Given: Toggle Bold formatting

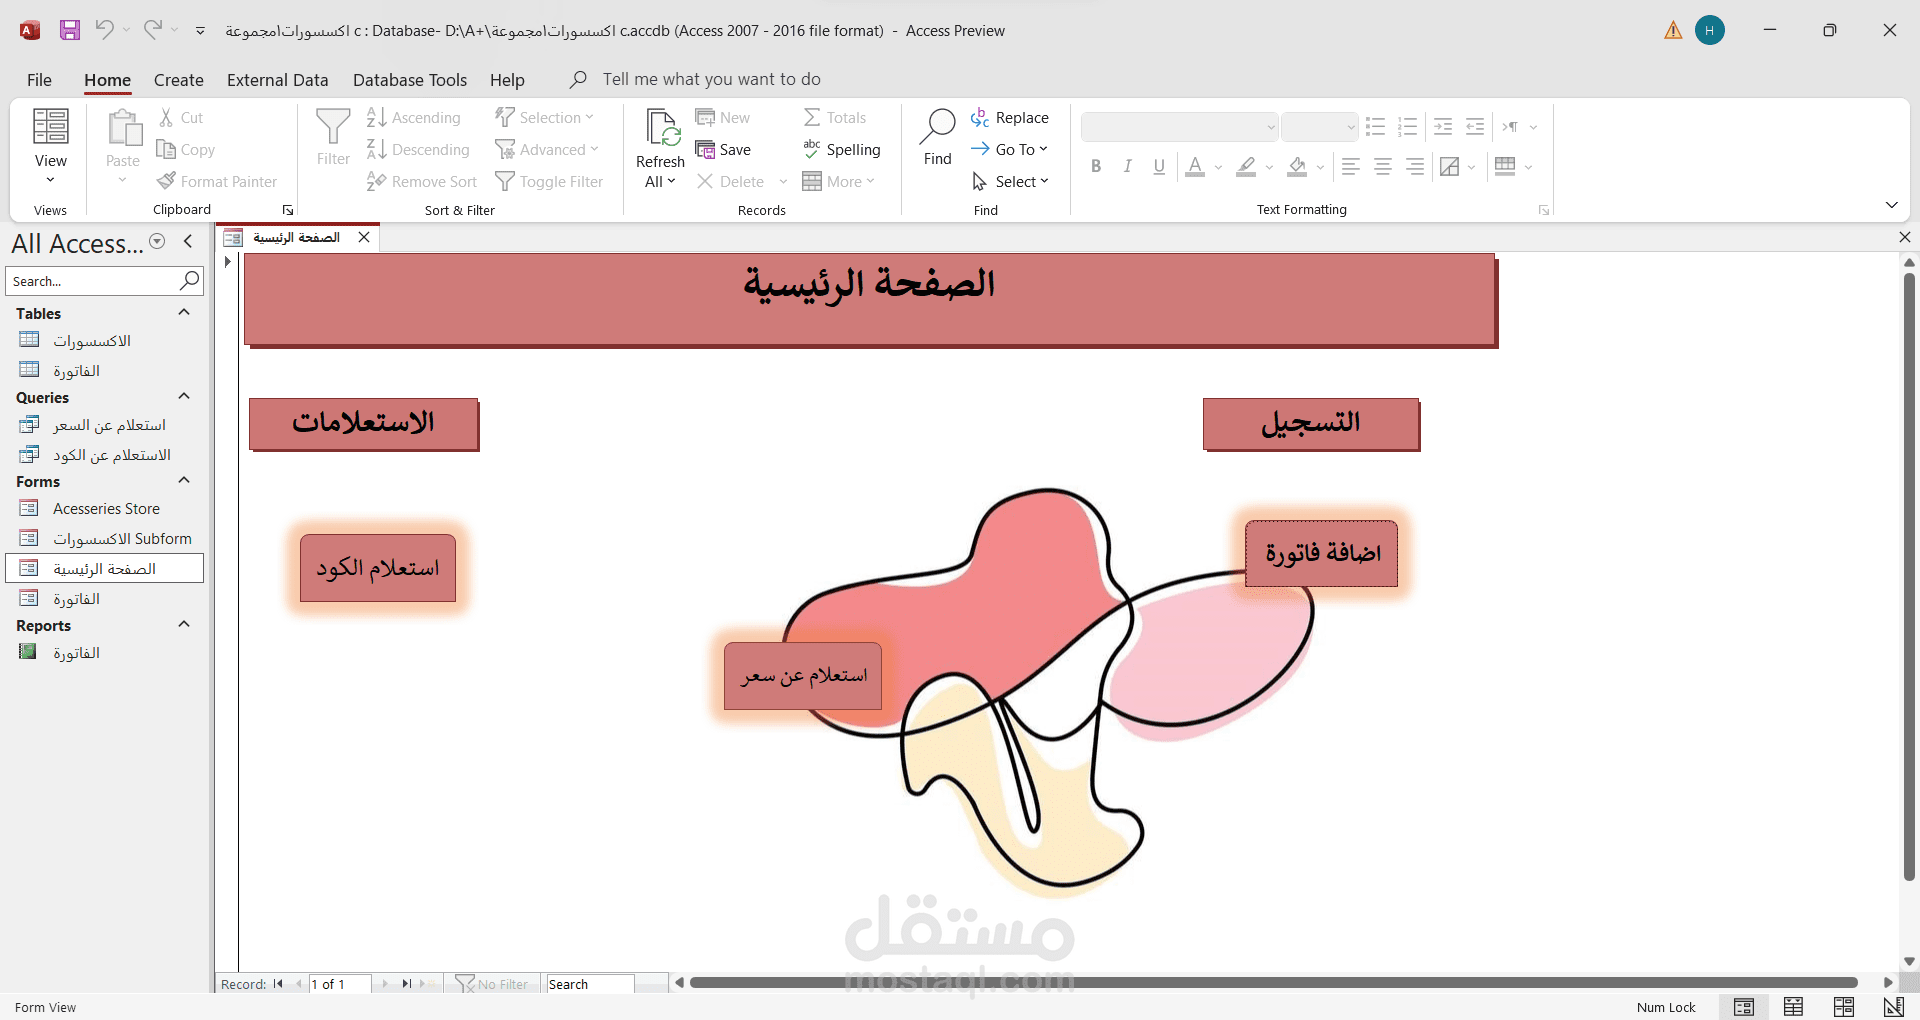Looking at the screenshot, I should (1096, 167).
